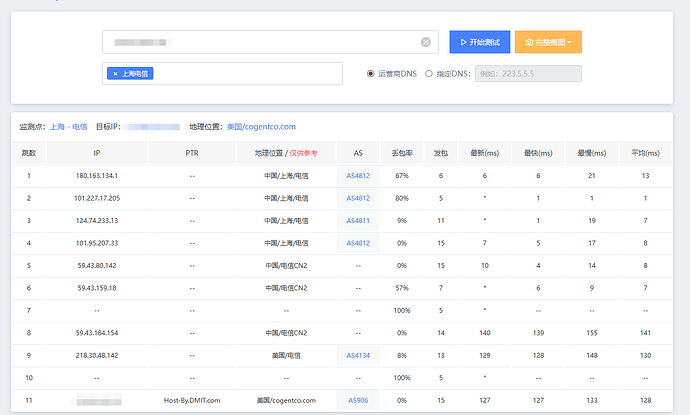Select the 指定DNS radio option
This screenshot has width=690, height=415.
click(x=429, y=73)
